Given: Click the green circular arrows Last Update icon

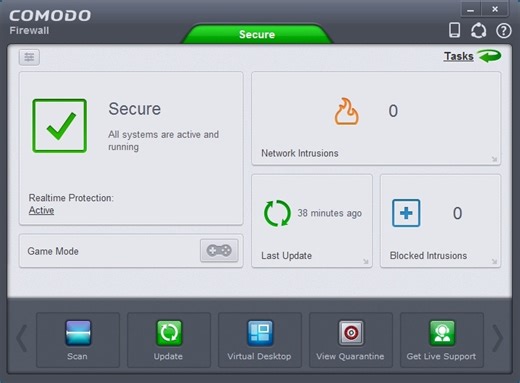Looking at the screenshot, I should coord(277,213).
